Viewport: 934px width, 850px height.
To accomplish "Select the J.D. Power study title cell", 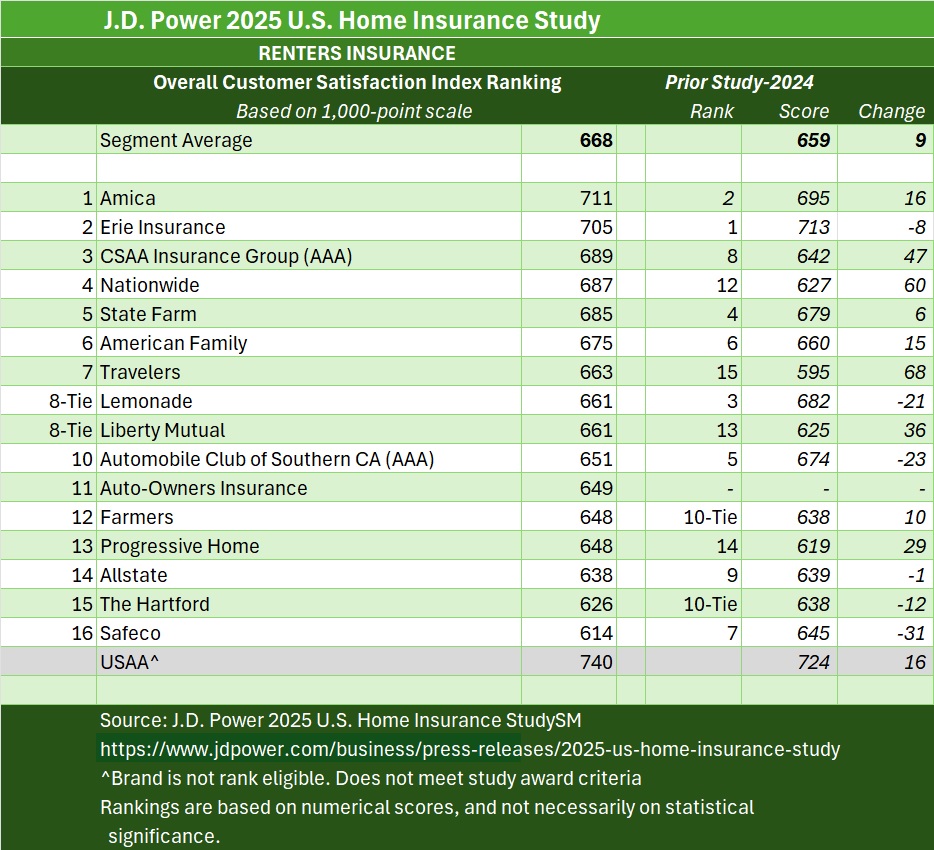I will click(351, 20).
